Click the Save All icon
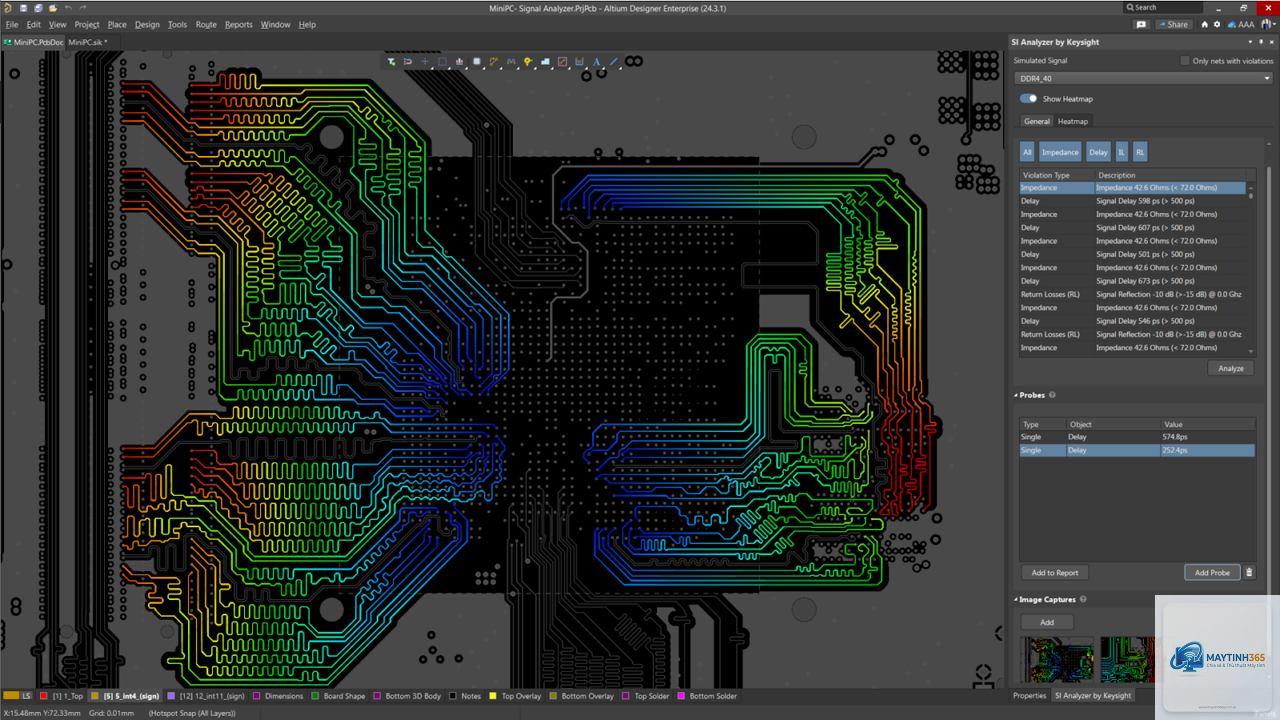Image resolution: width=1280 pixels, height=720 pixels. (x=38, y=8)
